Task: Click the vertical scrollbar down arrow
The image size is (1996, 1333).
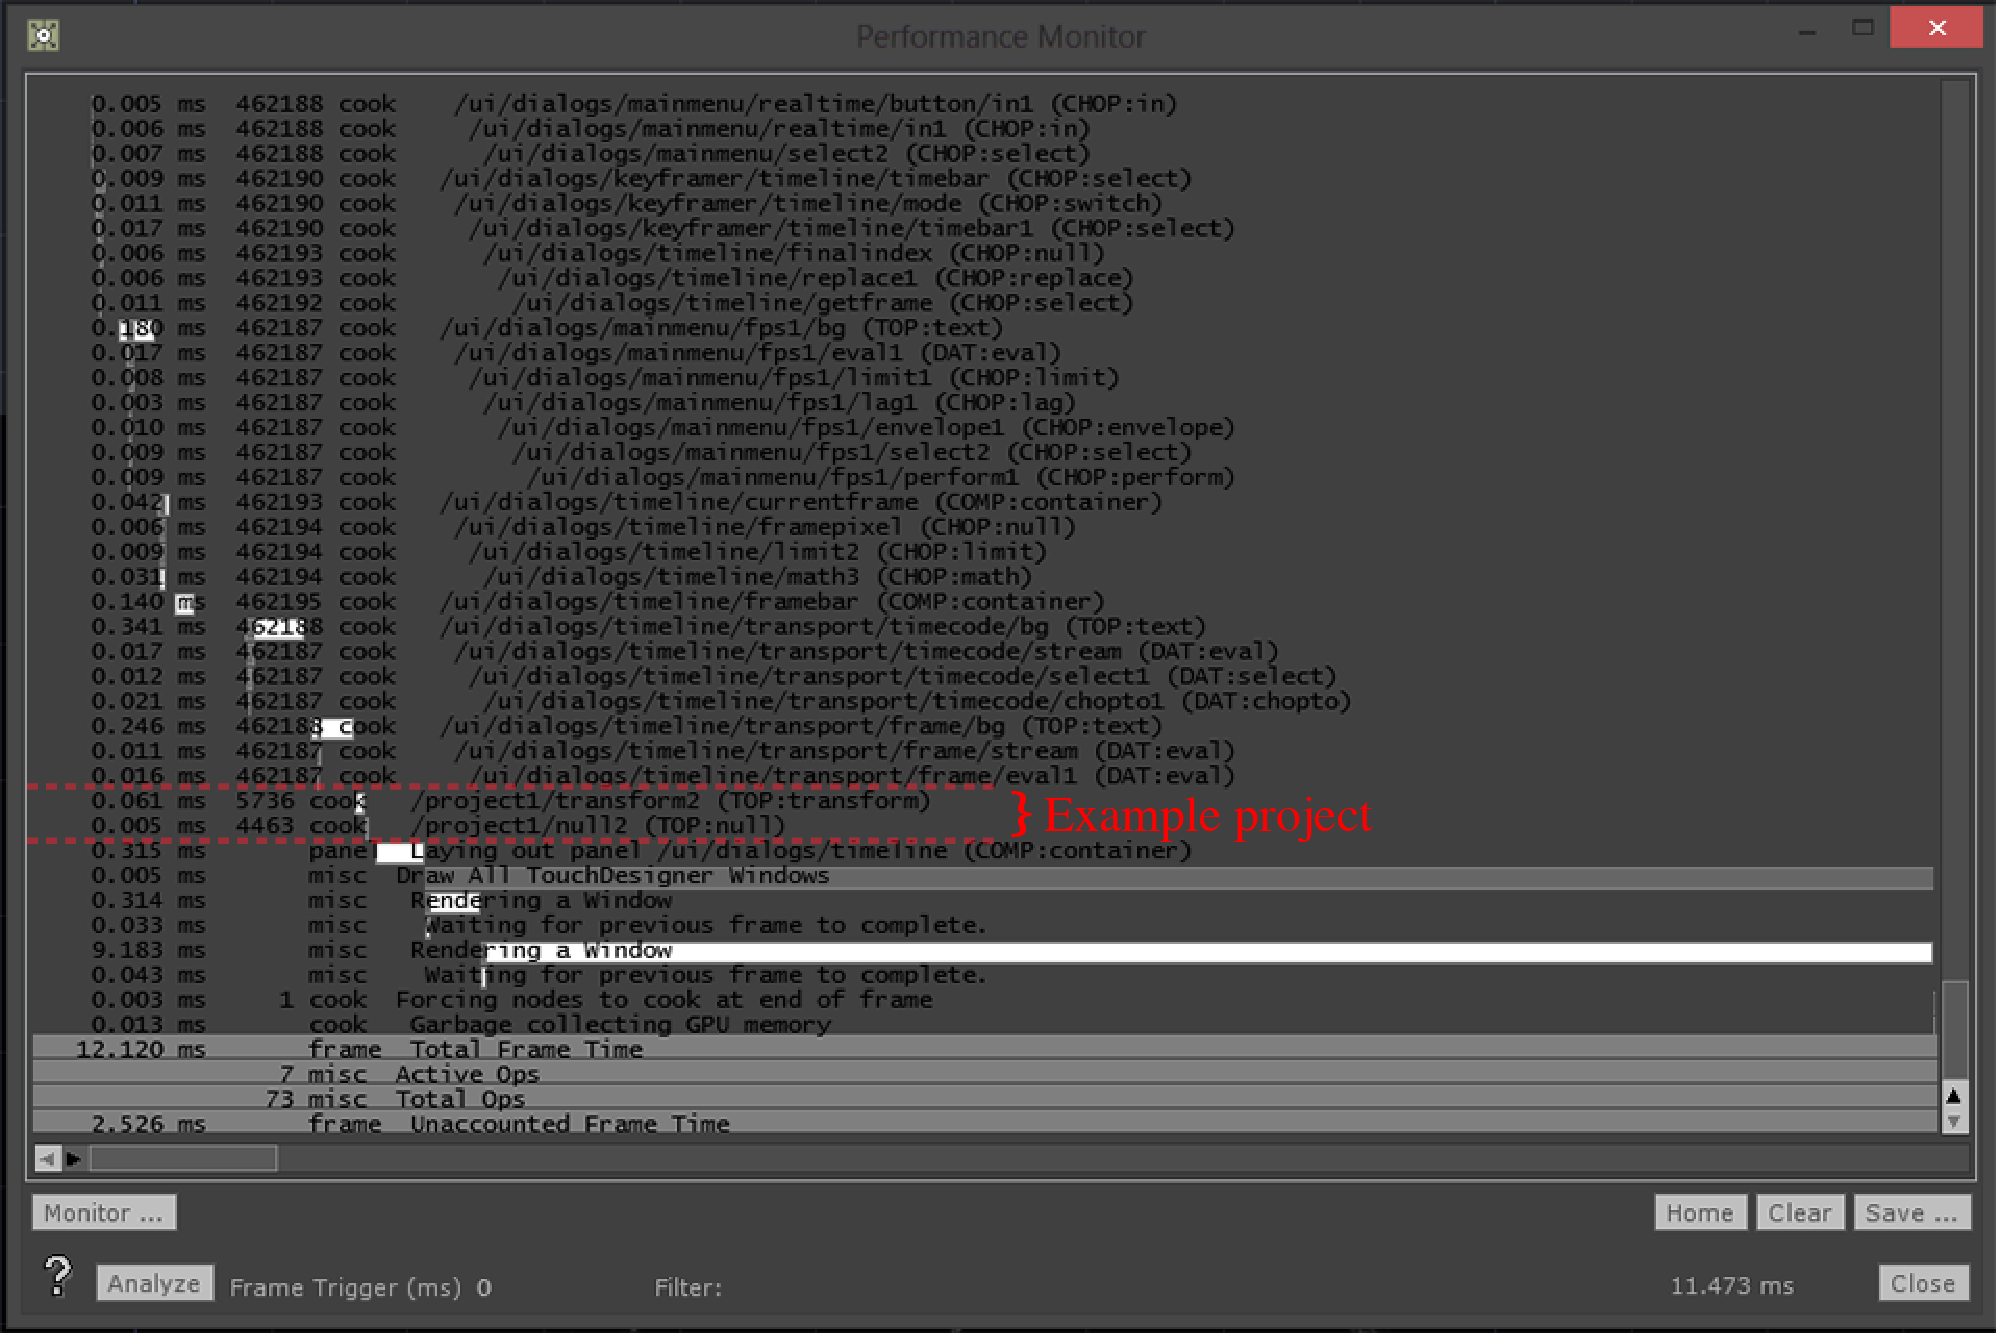Action: (1953, 1122)
